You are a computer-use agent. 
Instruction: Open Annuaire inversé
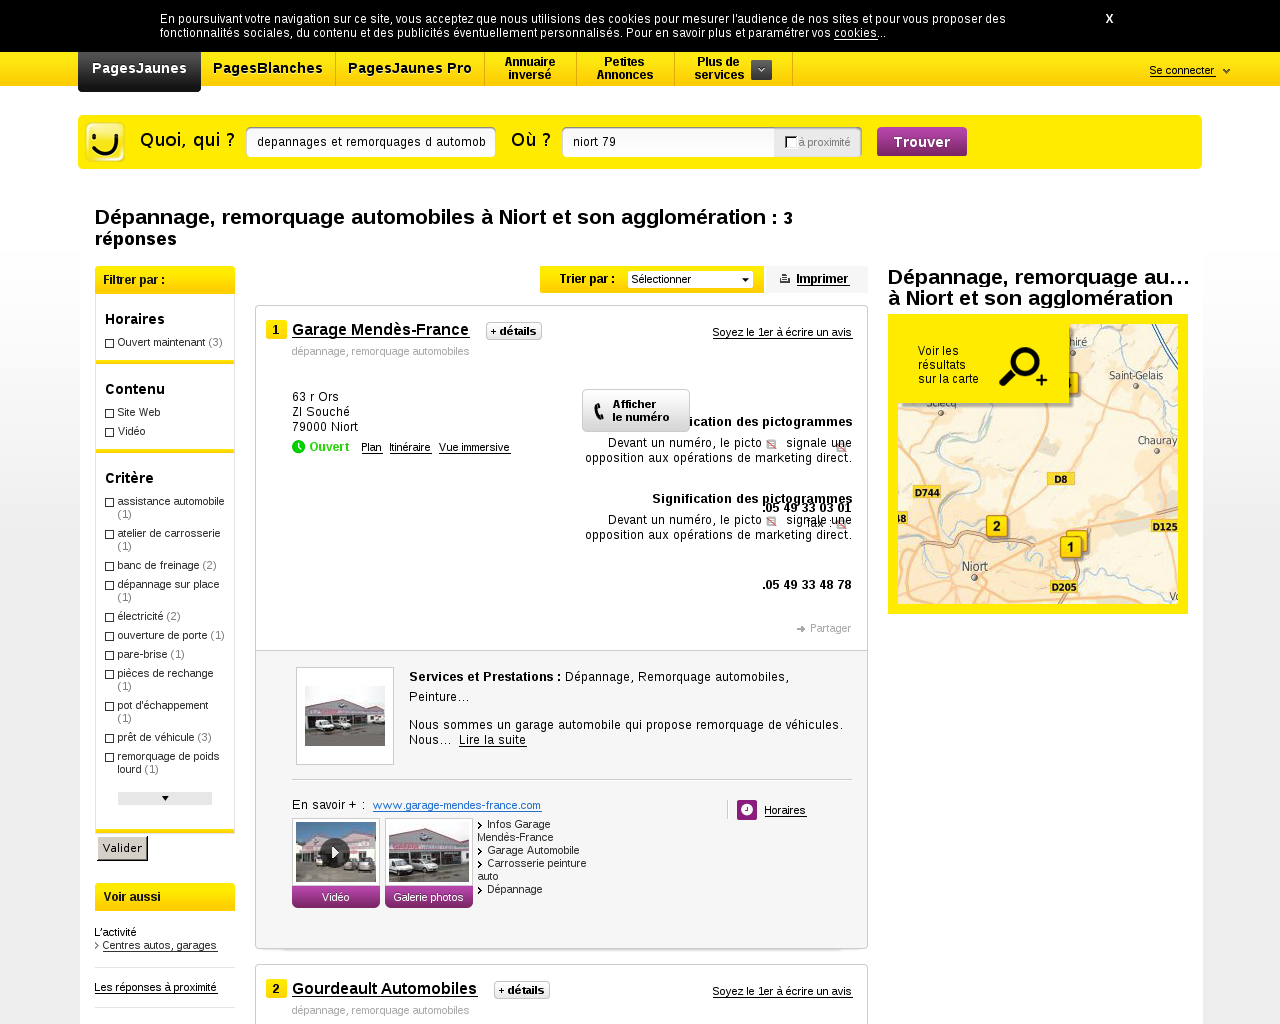pos(530,68)
